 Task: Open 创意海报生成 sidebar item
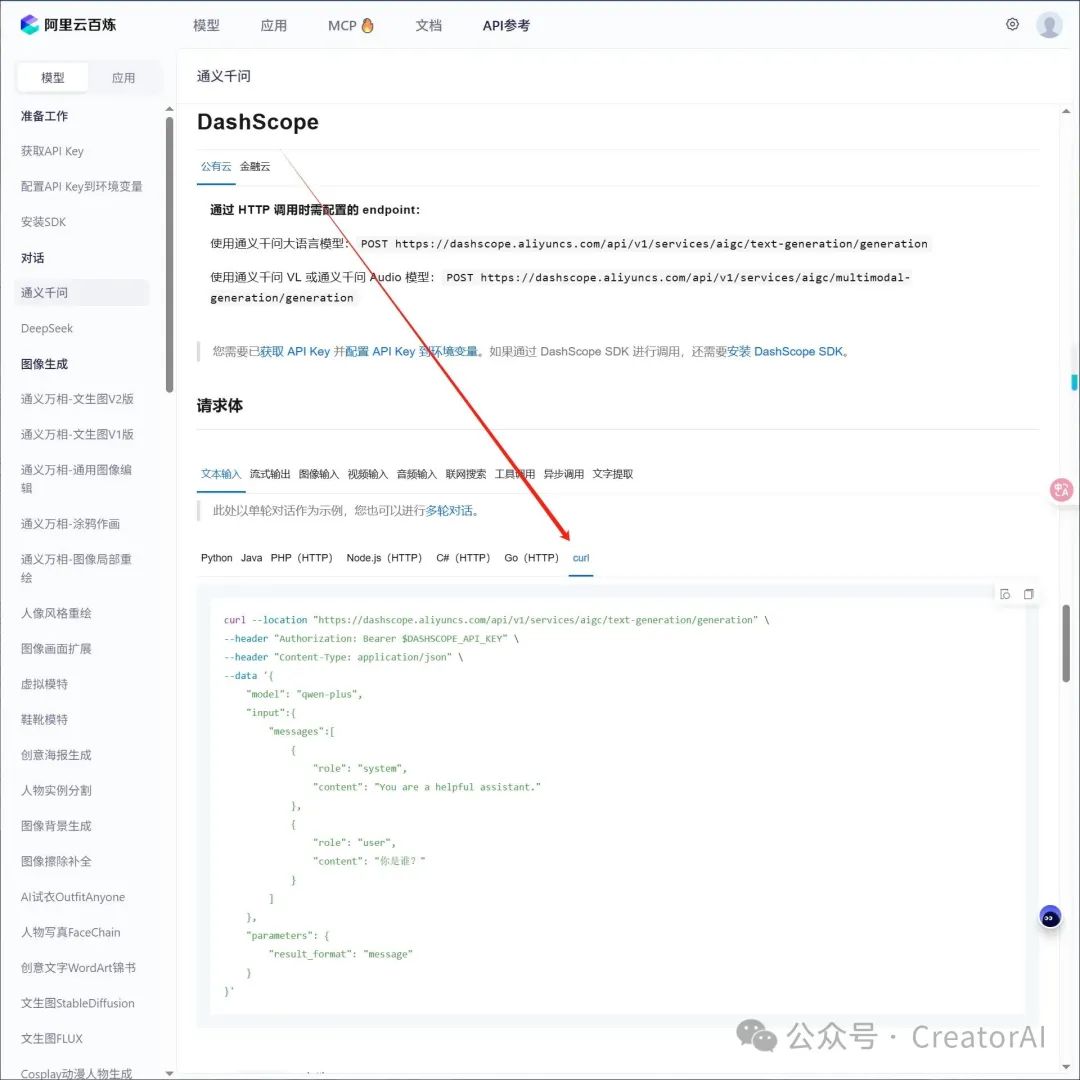coord(56,755)
